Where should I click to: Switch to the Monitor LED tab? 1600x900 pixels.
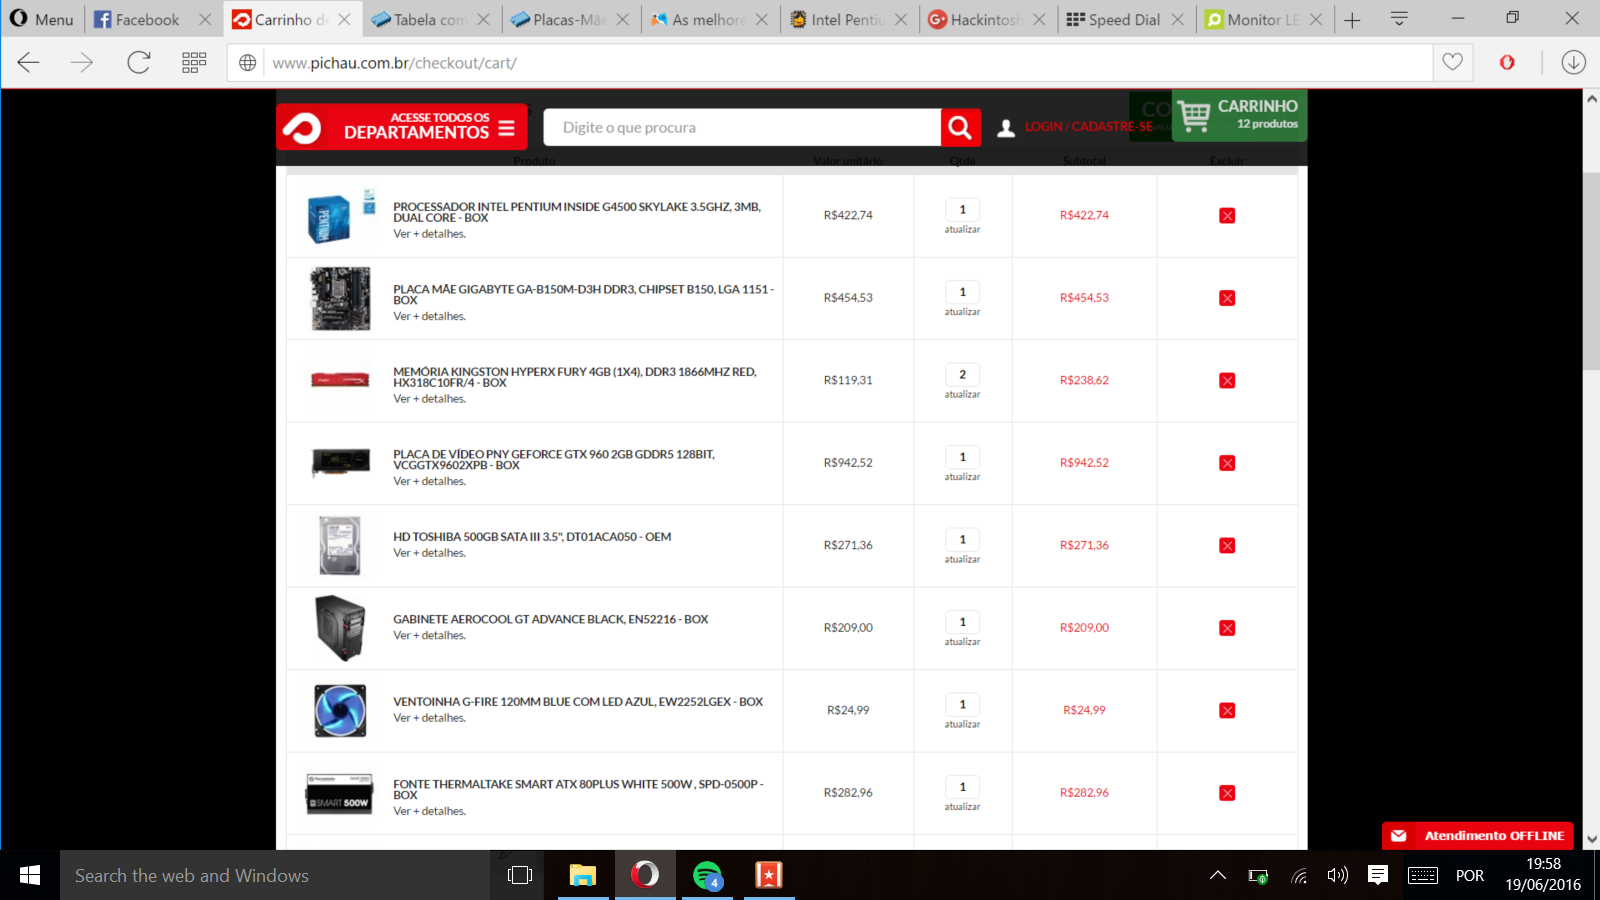[x=1263, y=19]
